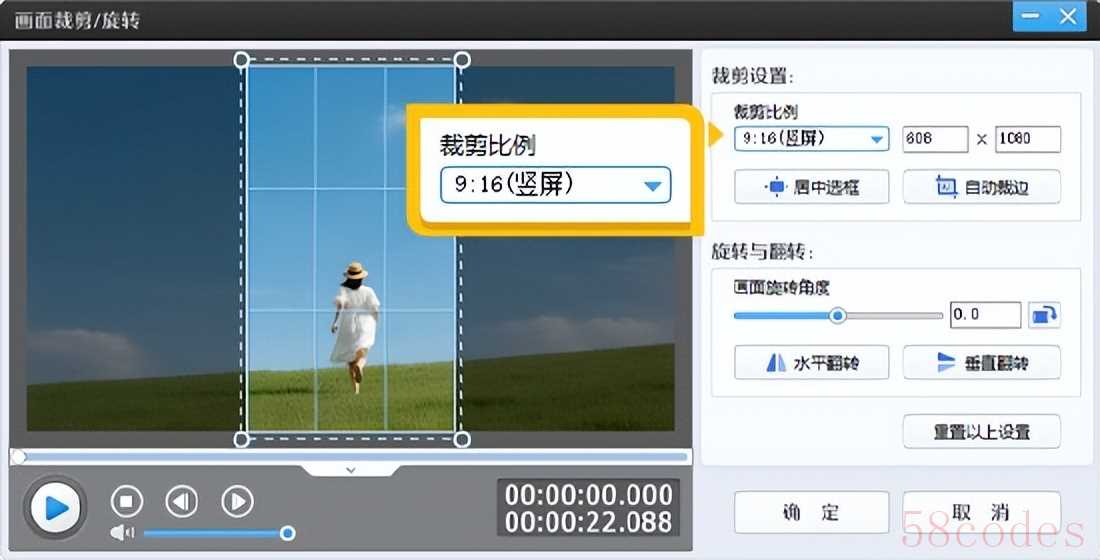Center the crop box with 居中选框

(811, 187)
